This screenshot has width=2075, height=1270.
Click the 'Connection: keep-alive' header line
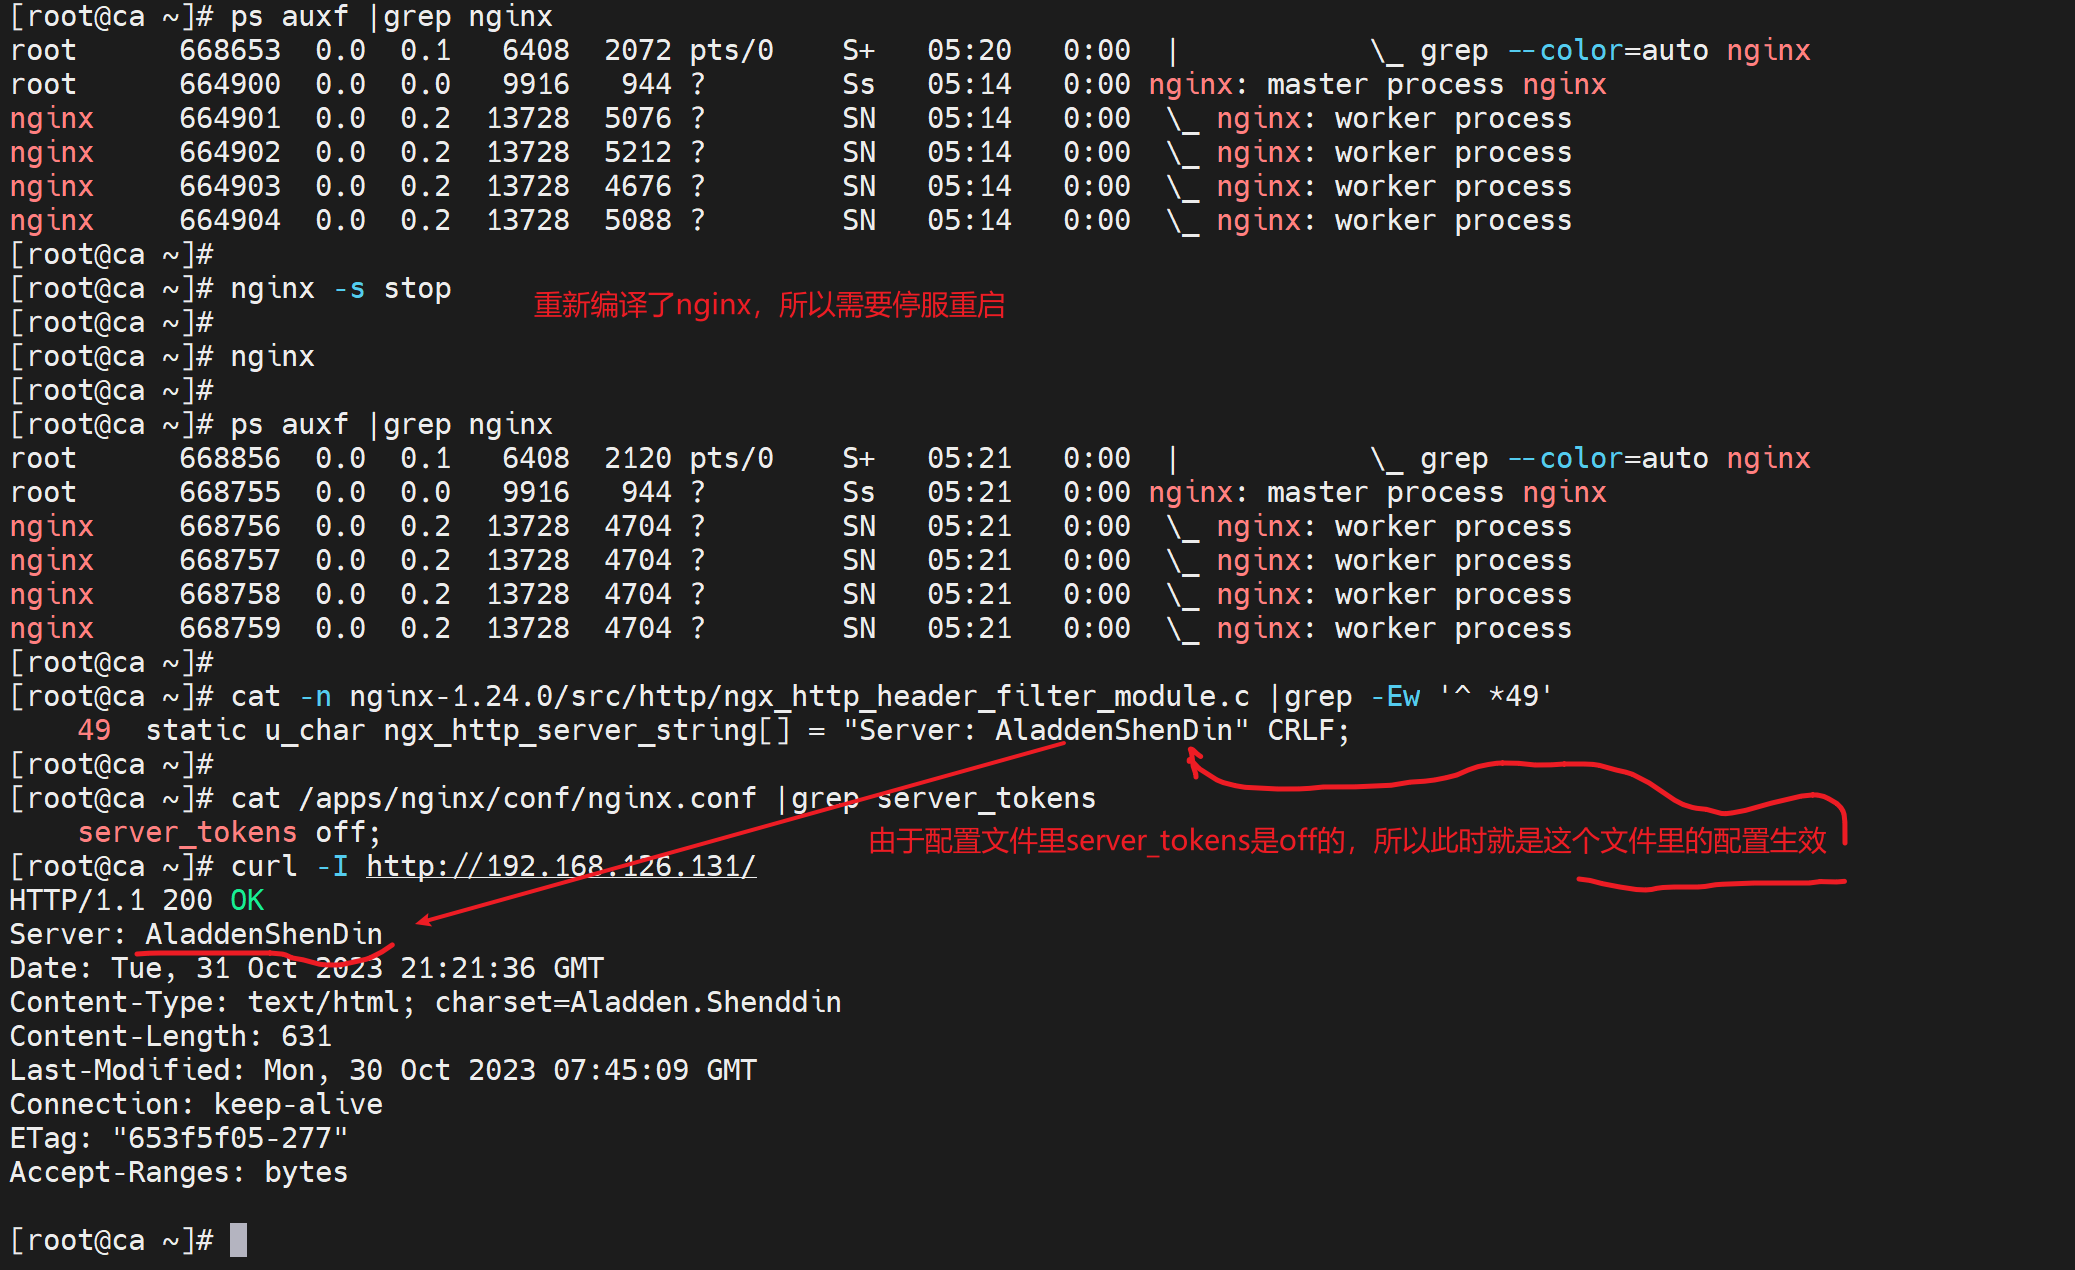(x=196, y=1104)
